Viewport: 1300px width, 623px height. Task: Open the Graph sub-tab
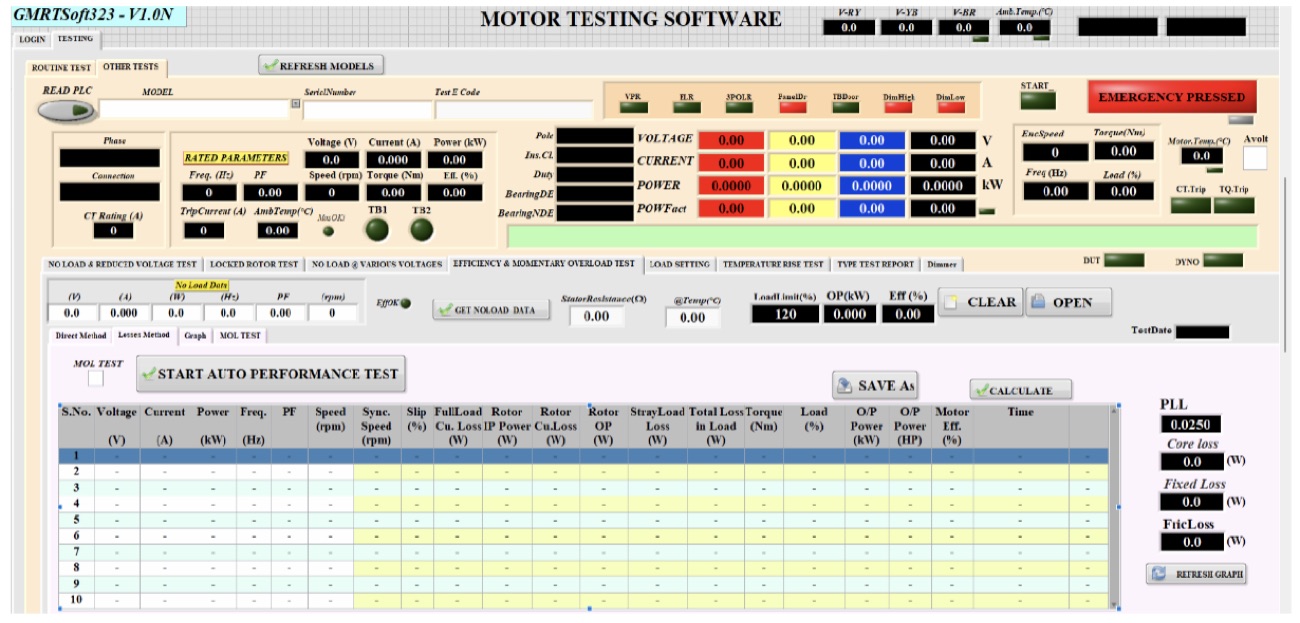tap(195, 336)
